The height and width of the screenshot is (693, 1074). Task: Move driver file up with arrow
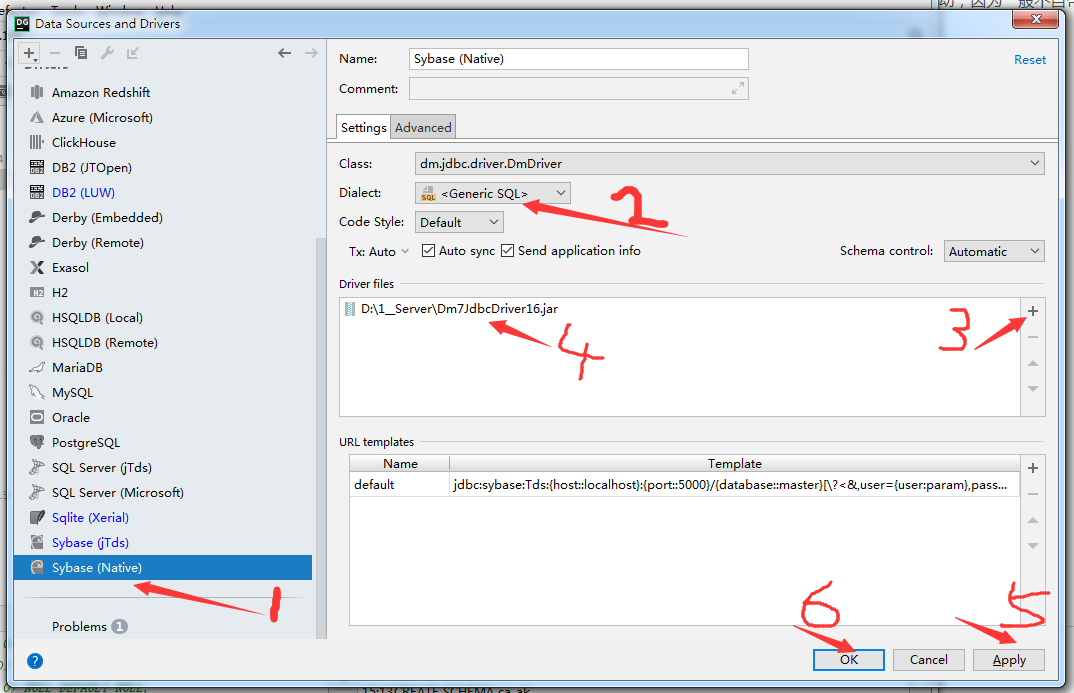1033,363
